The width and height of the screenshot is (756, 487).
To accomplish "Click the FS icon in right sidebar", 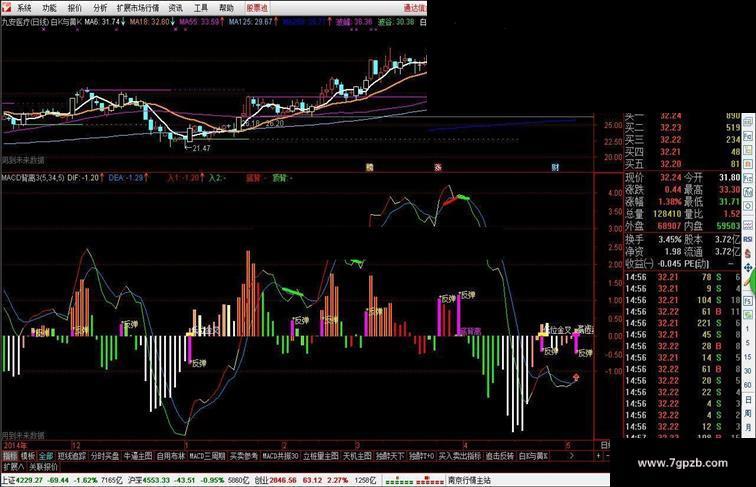I will coord(747,301).
